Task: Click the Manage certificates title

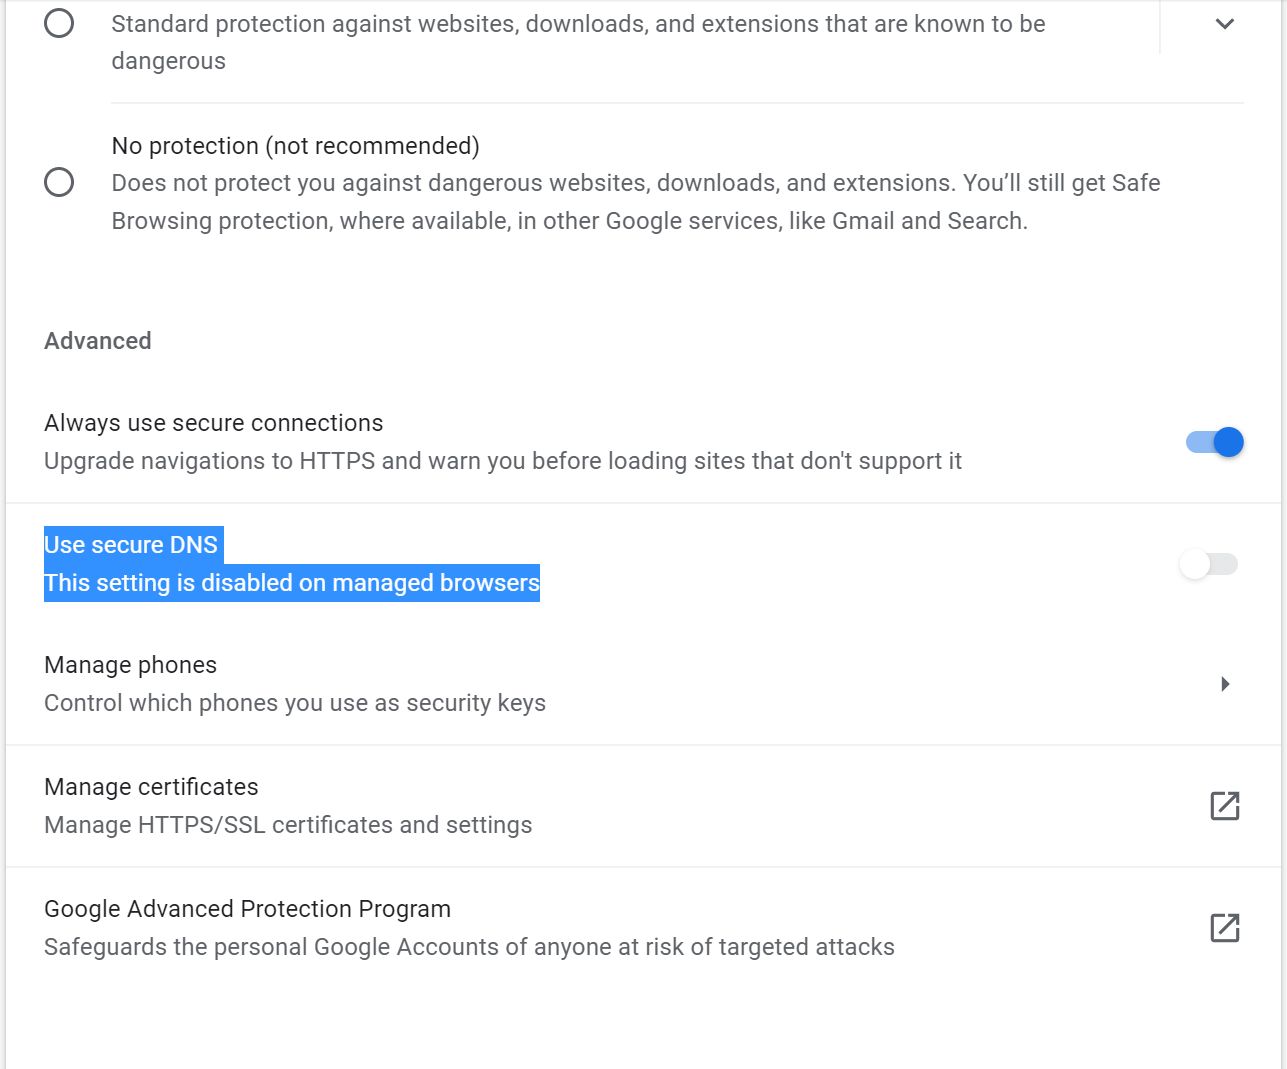Action: coord(151,787)
